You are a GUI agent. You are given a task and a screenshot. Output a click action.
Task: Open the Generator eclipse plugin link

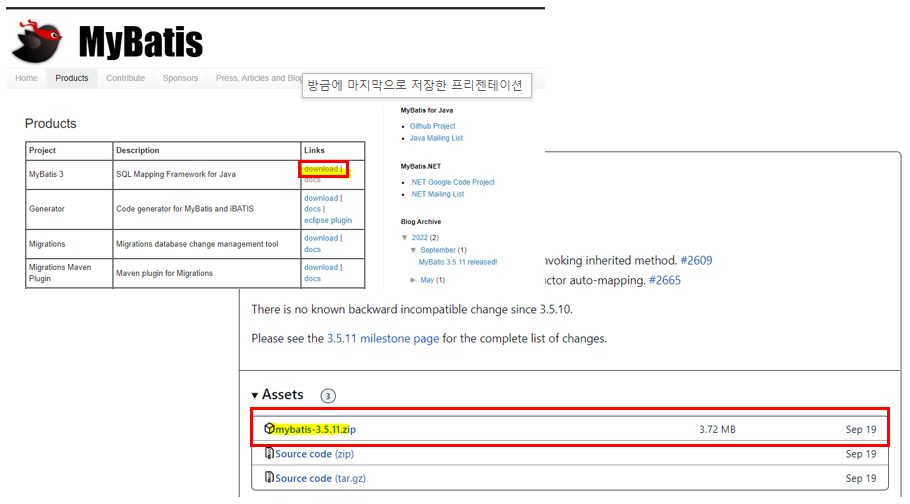328,221
